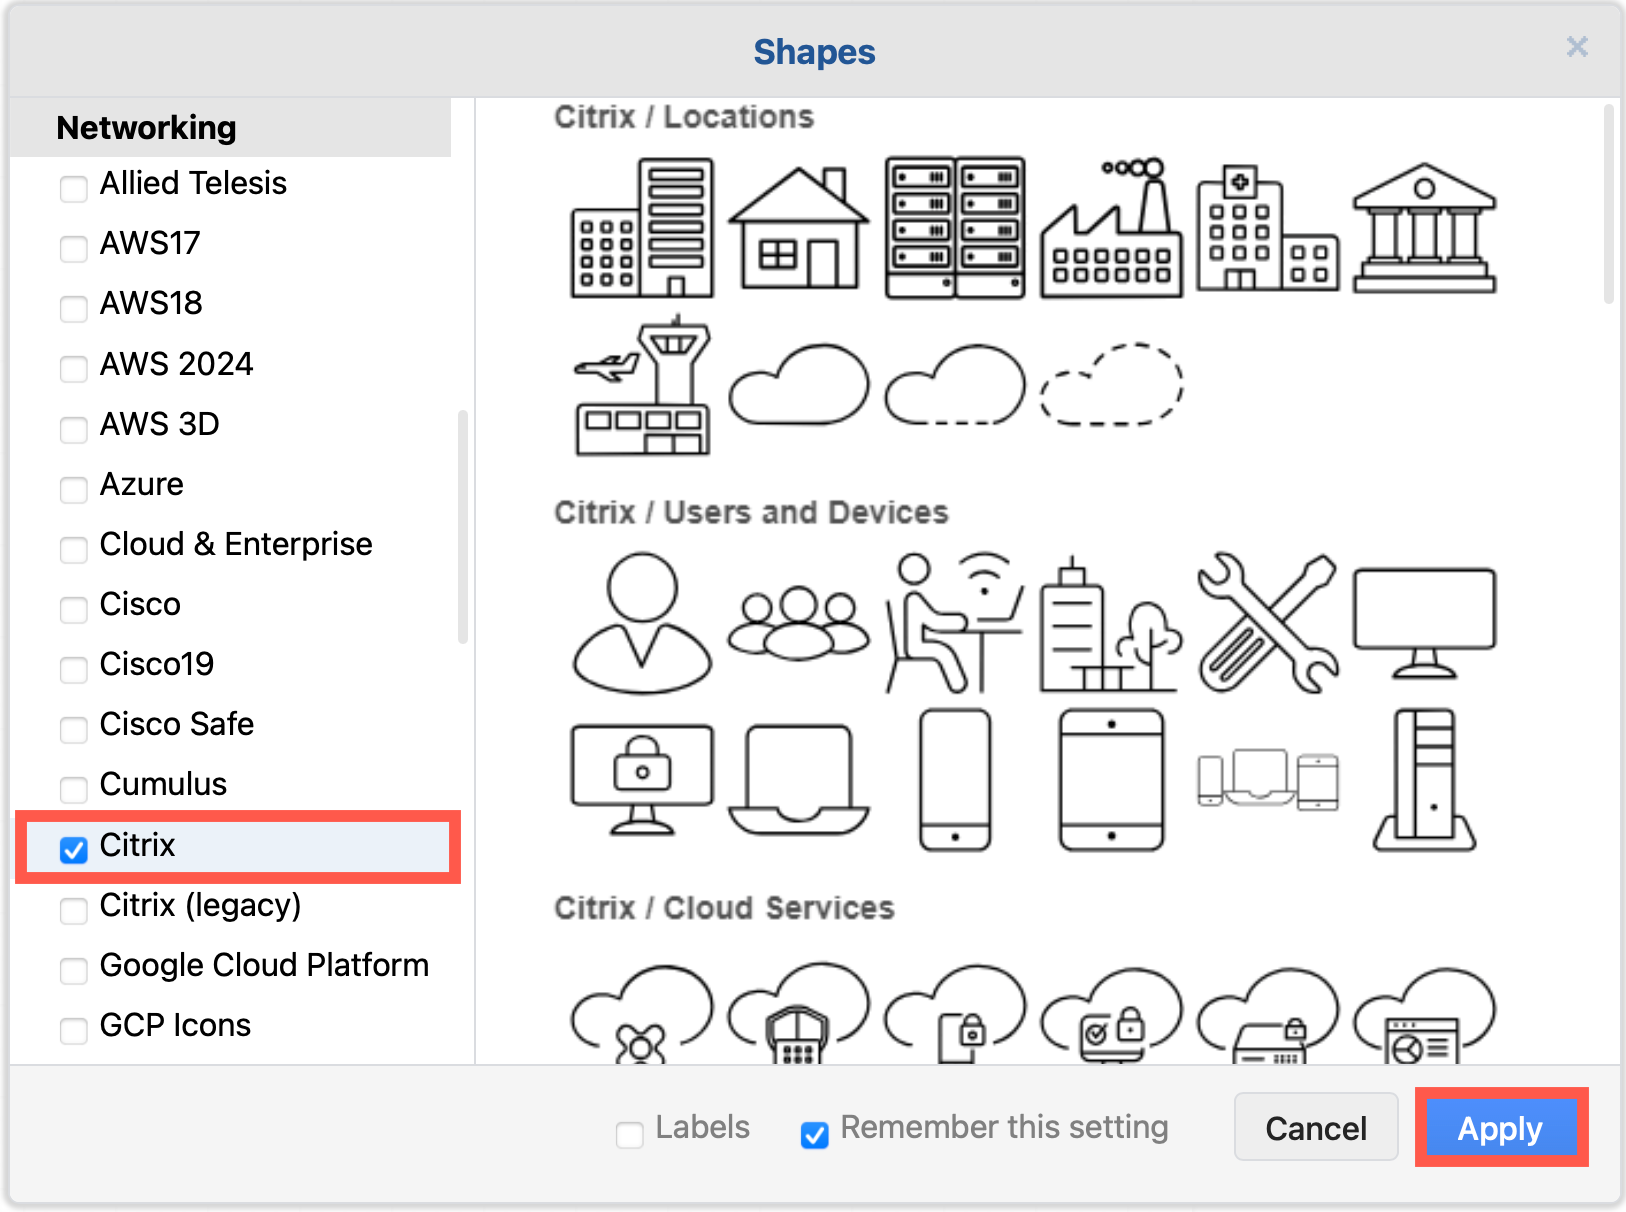Select the tower server shape
Viewport: 1626px width, 1212px height.
coord(1423,779)
